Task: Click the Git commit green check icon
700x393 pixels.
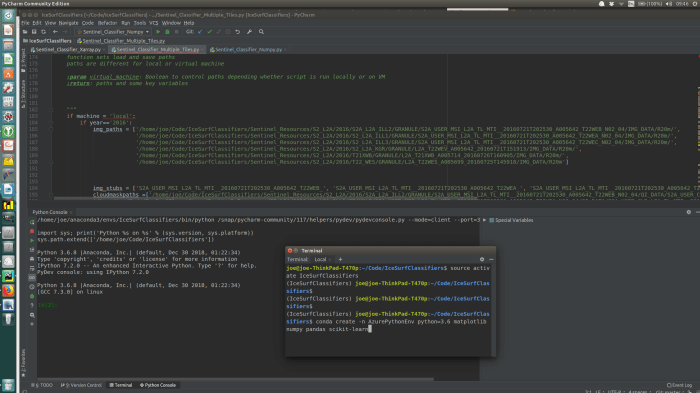Action: [x=209, y=32]
